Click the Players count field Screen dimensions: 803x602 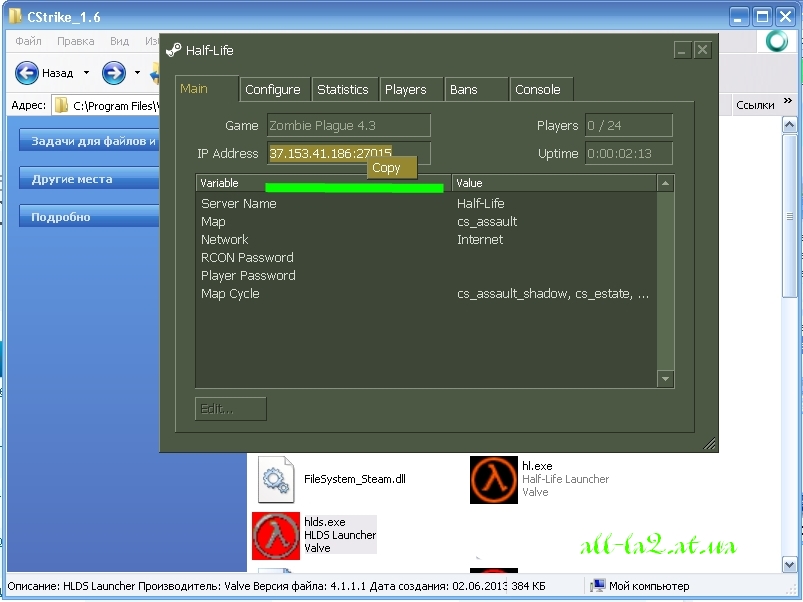pyautogui.click(x=628, y=125)
